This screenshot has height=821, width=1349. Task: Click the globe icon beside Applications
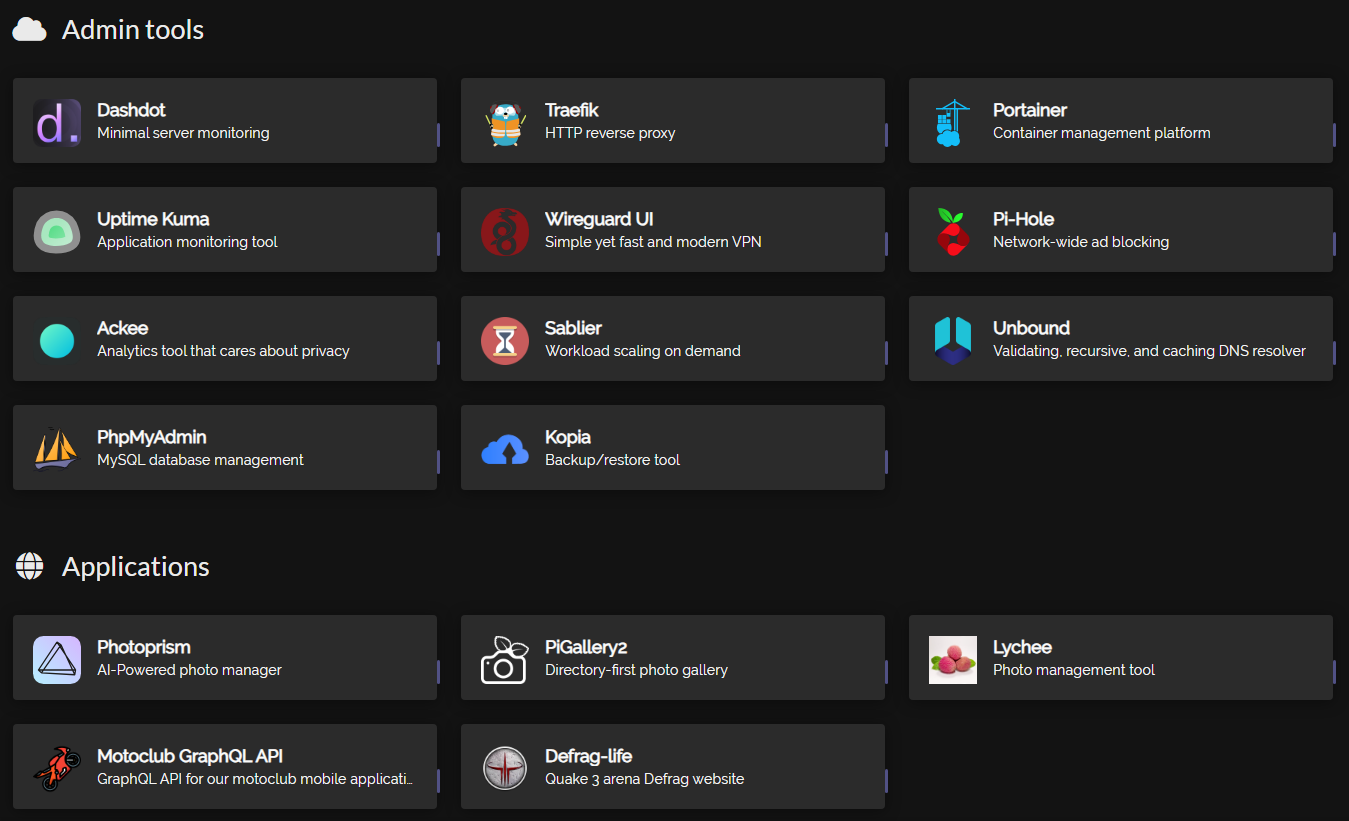click(x=29, y=566)
